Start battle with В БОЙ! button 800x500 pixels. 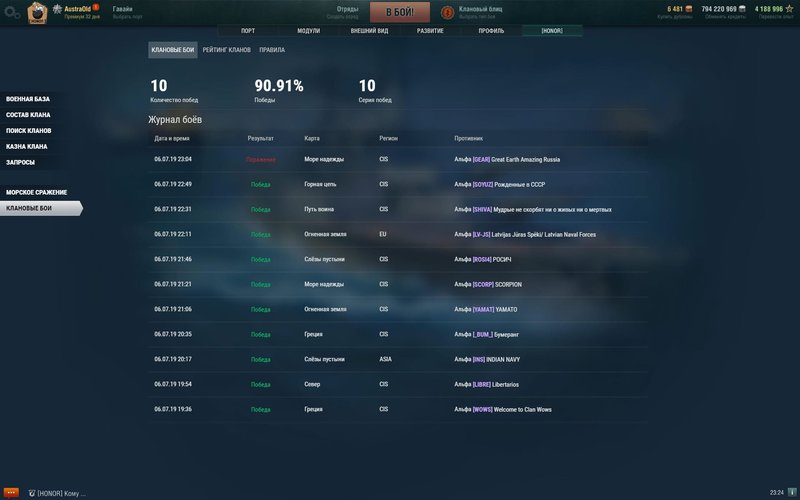[x=399, y=12]
